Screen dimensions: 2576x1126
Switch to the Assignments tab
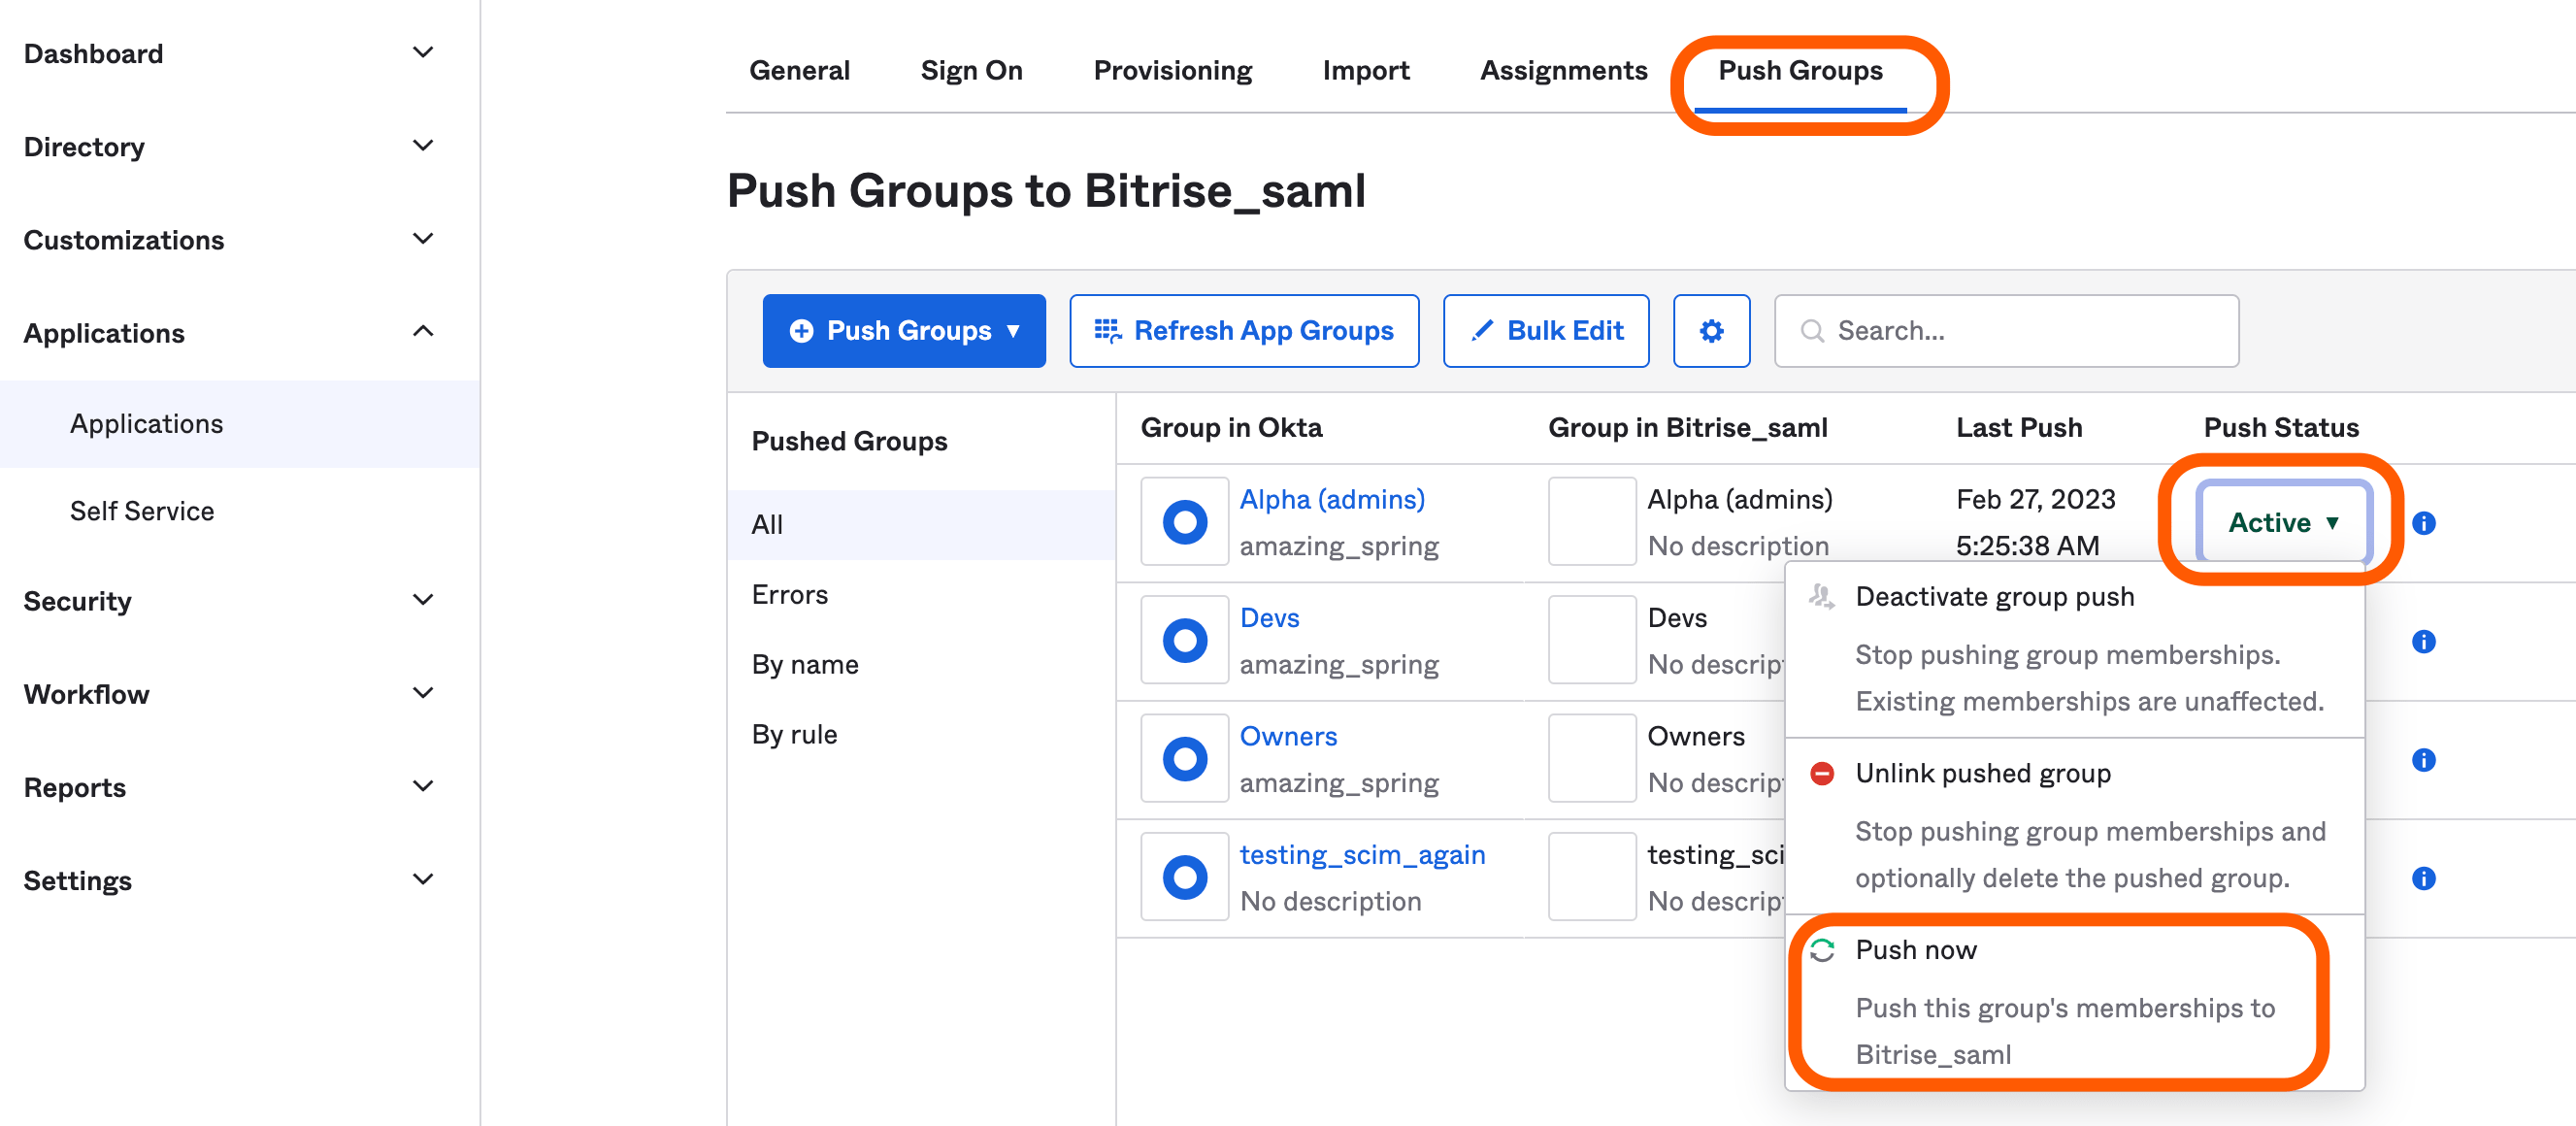pyautogui.click(x=1563, y=71)
